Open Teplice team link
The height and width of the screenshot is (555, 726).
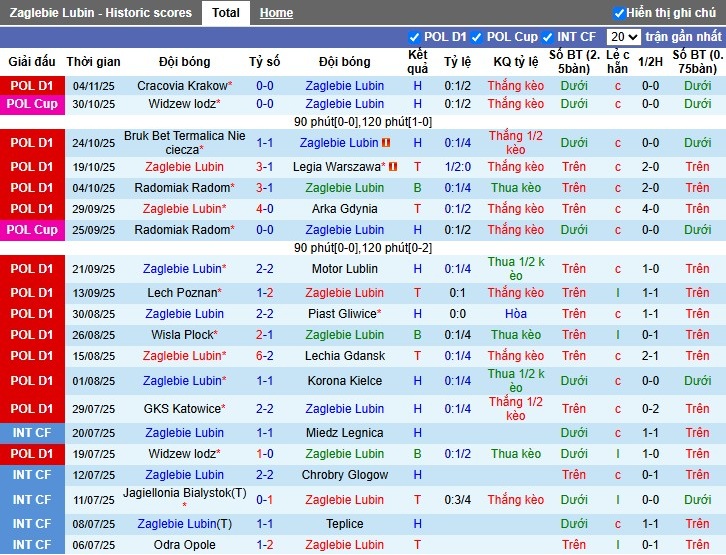(x=344, y=524)
